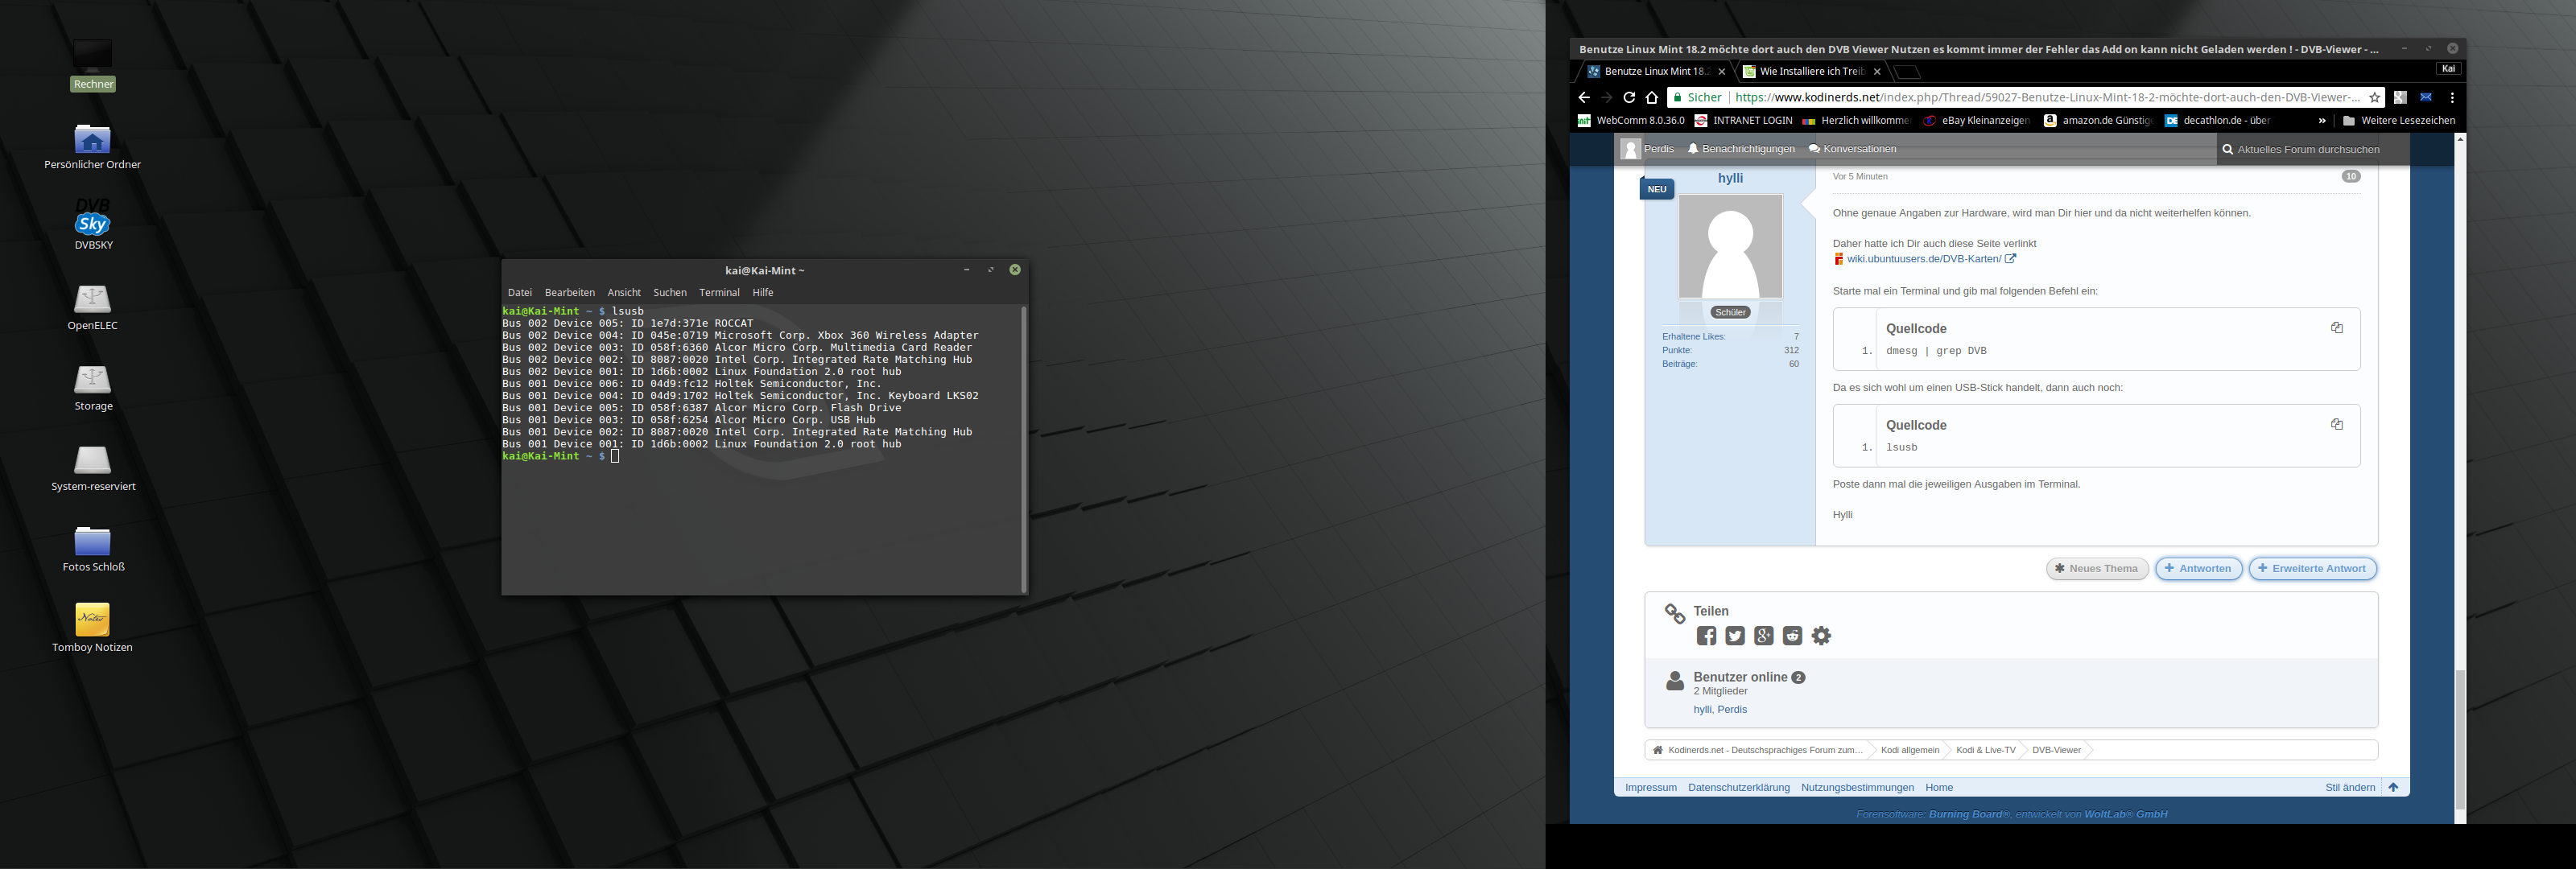
Task: Switch to Wie Installiere ich Treiber tab
Action: pos(1811,71)
